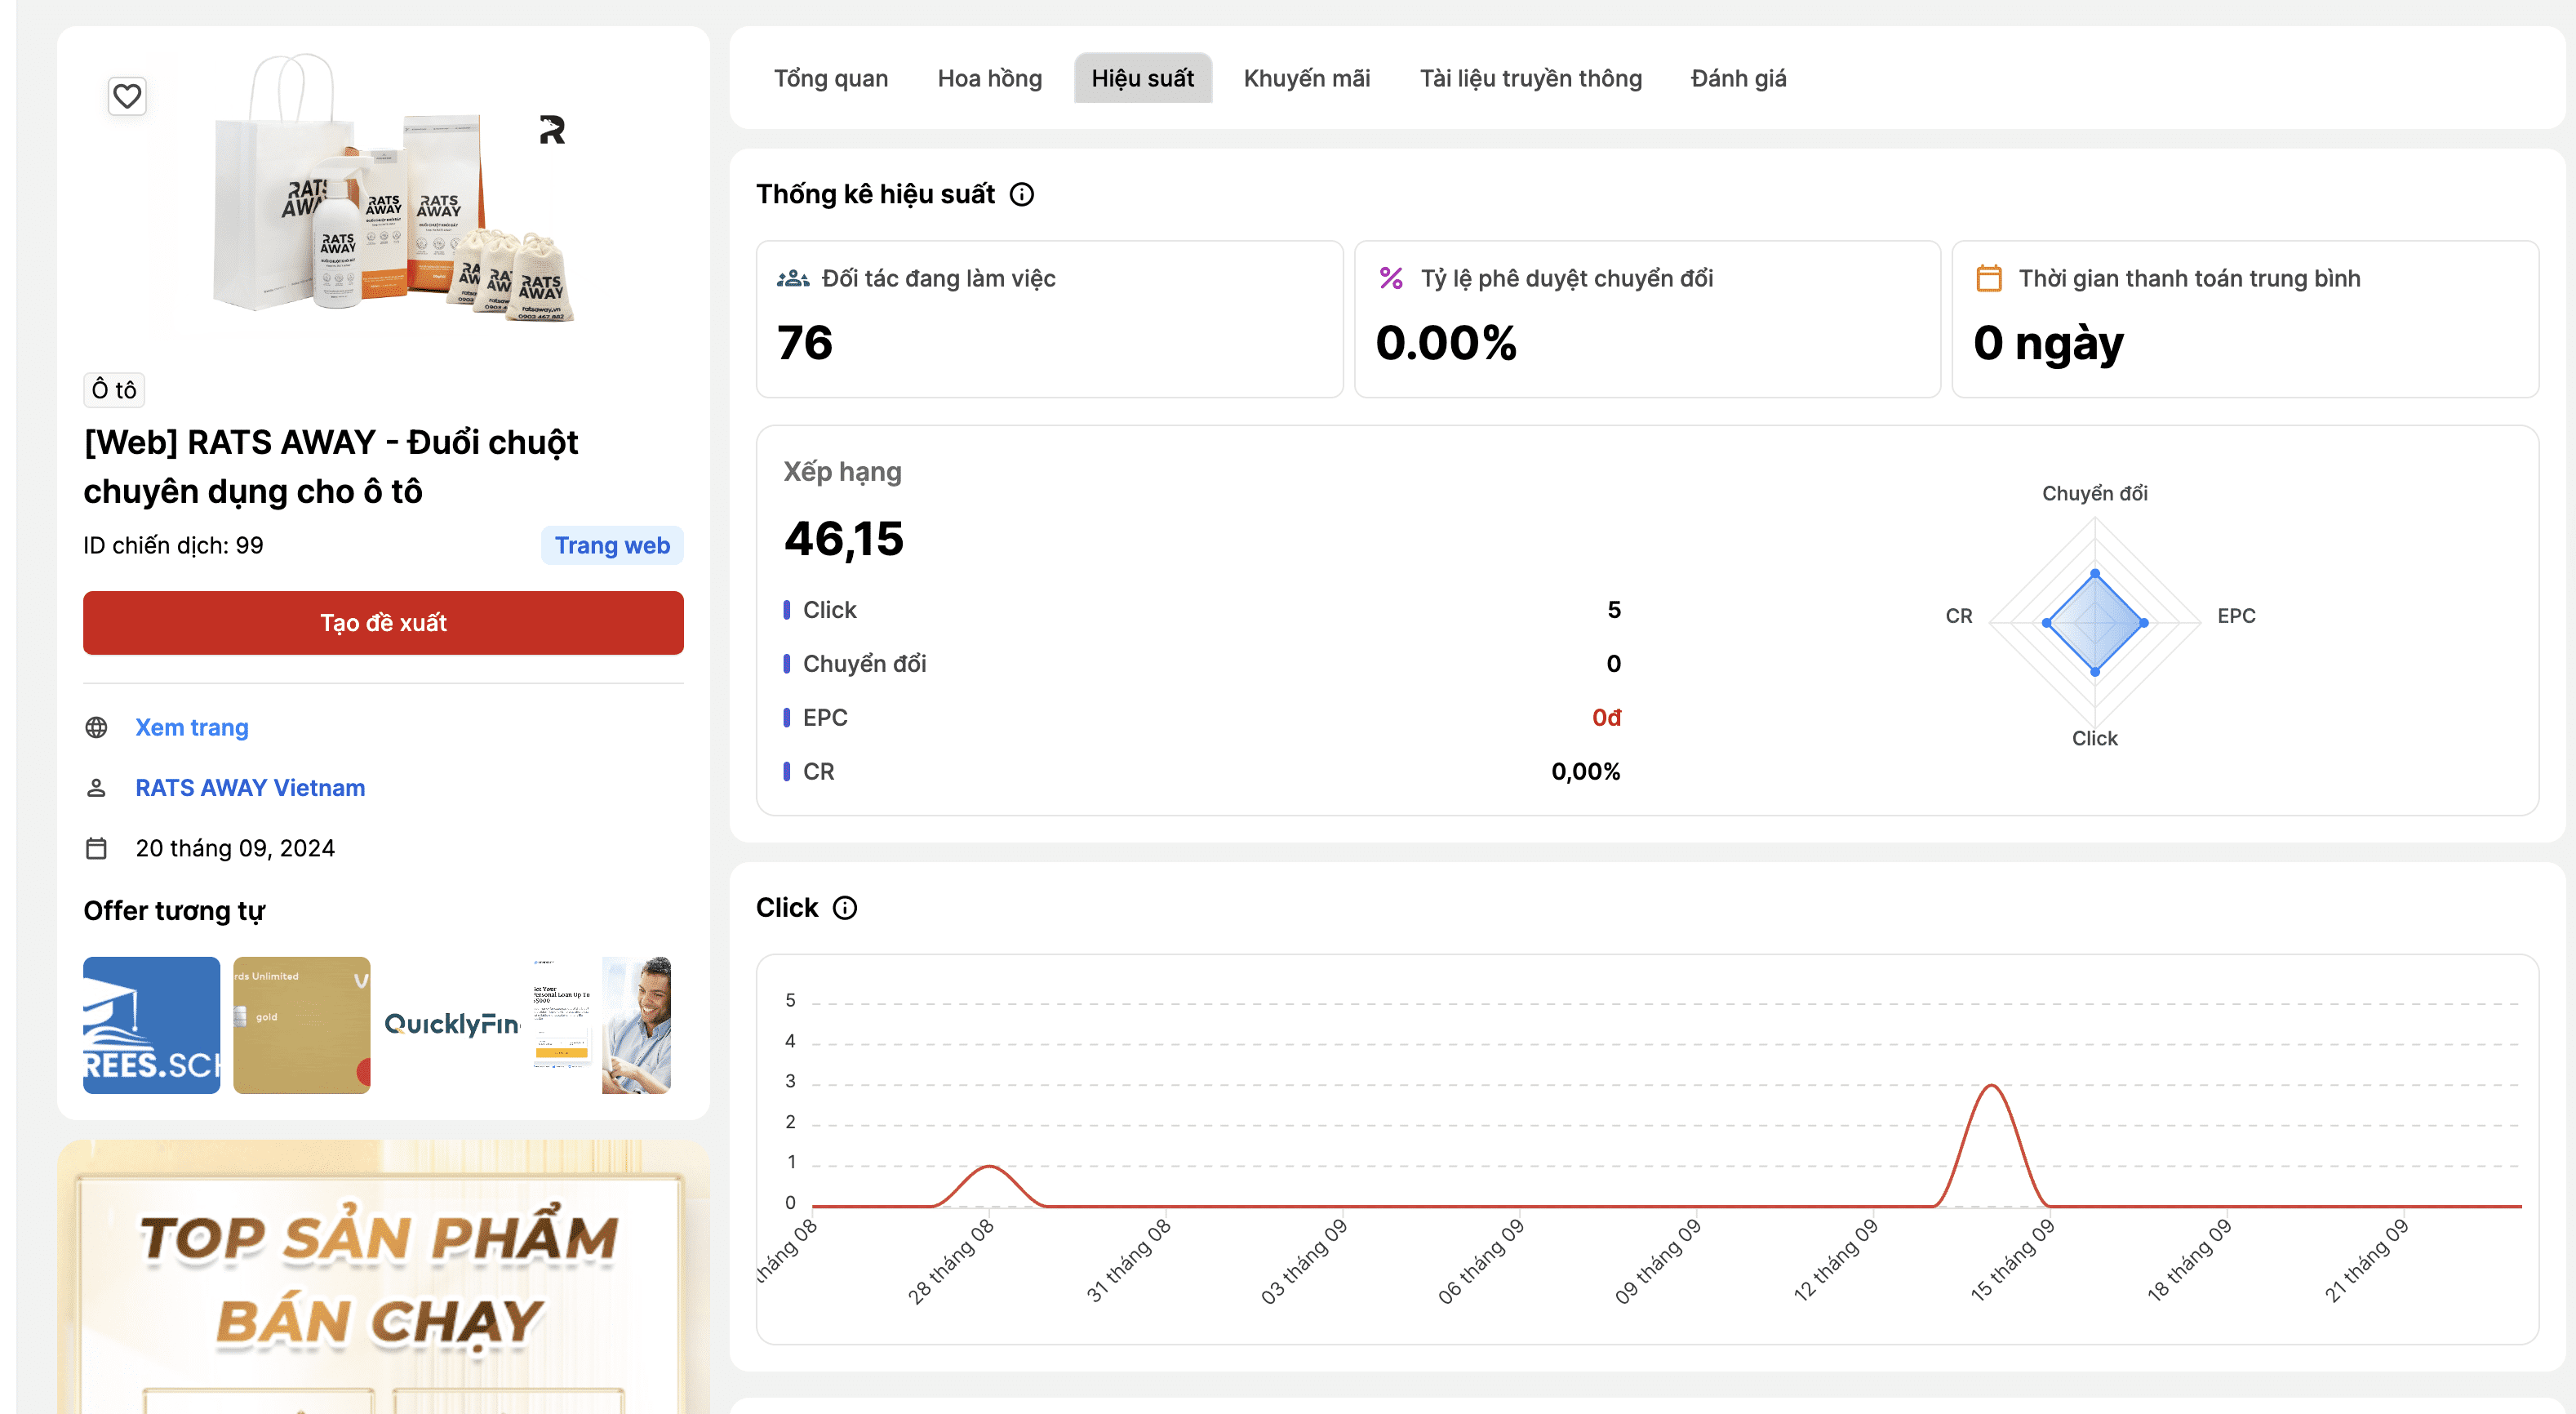Viewport: 2576px width, 1414px height.
Task: Click info icon beside Thống kê hiệu suất
Action: pyautogui.click(x=1021, y=194)
